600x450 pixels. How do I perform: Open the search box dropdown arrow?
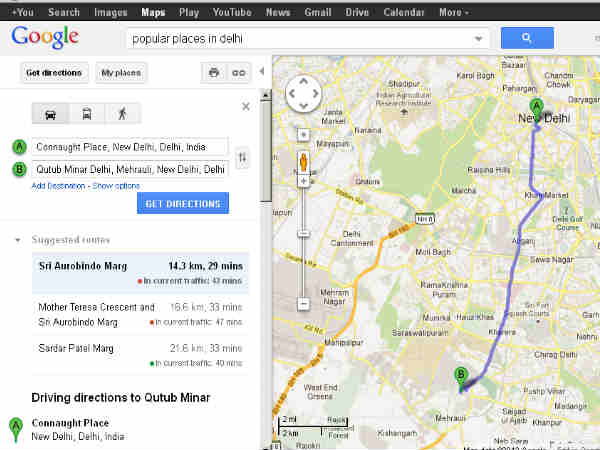click(x=478, y=38)
